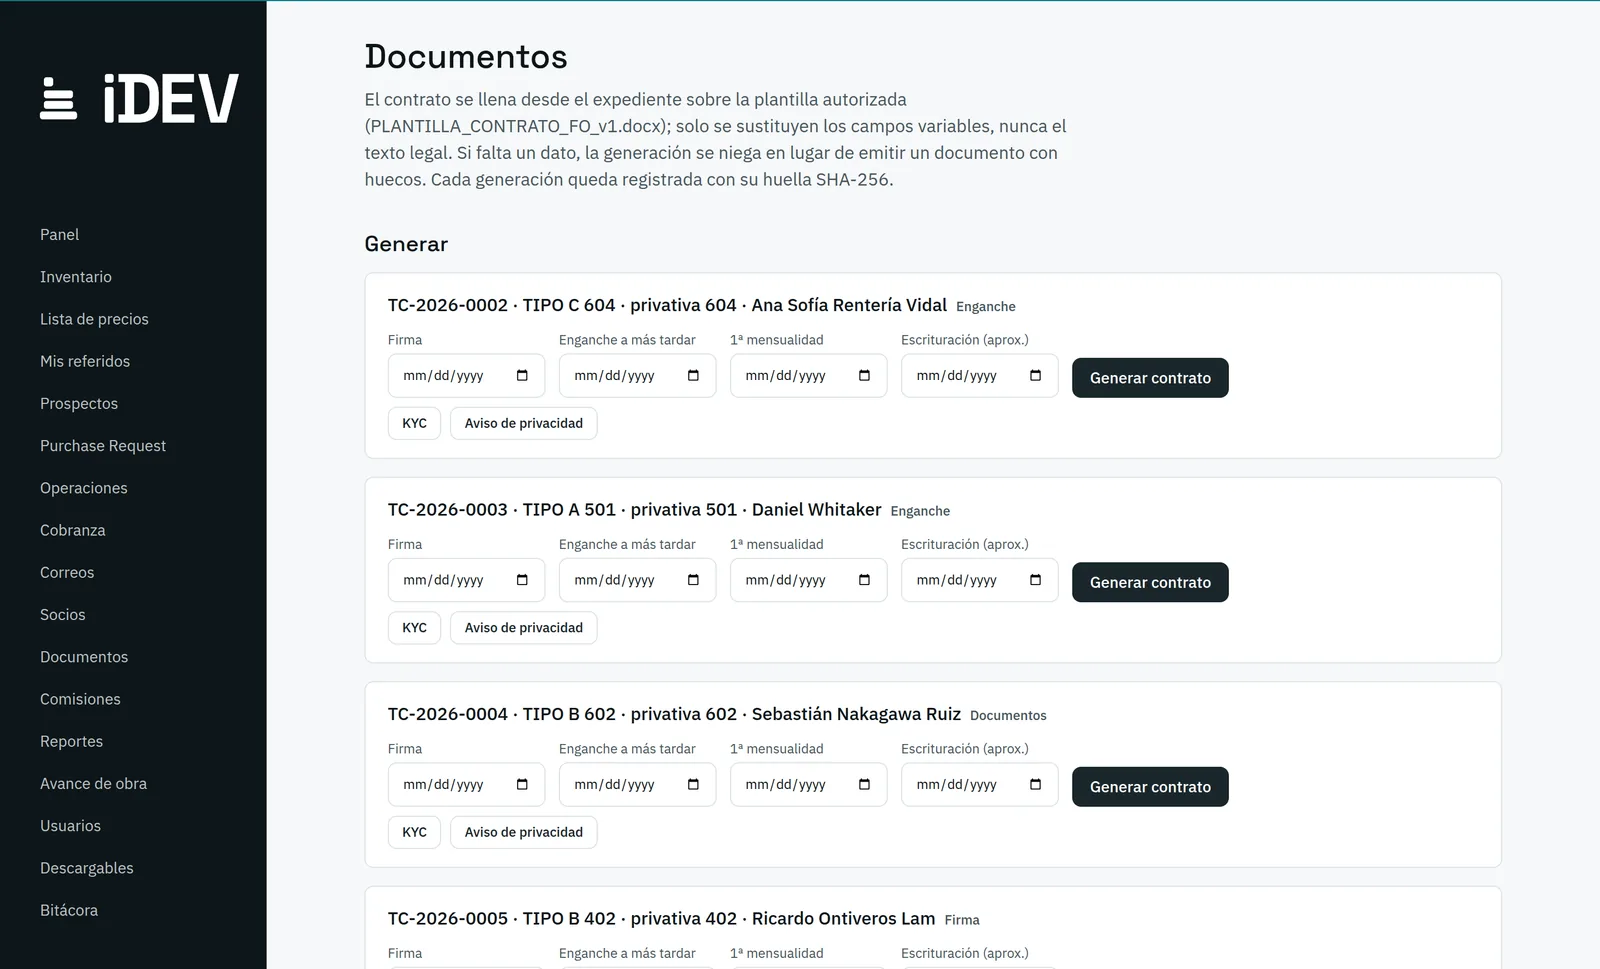Viewport: 1600px width, 969px height.
Task: Generate contract for Sebastián Nakagawa Ruiz
Action: click(x=1150, y=787)
